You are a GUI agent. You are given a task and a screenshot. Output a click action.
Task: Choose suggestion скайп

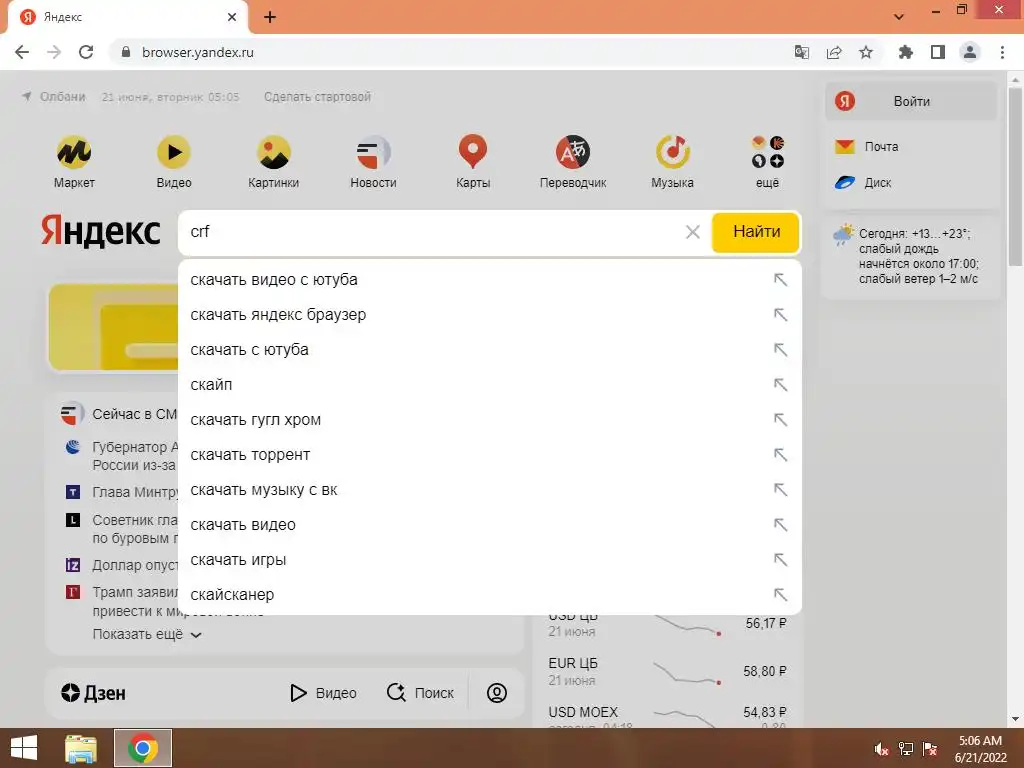490,385
